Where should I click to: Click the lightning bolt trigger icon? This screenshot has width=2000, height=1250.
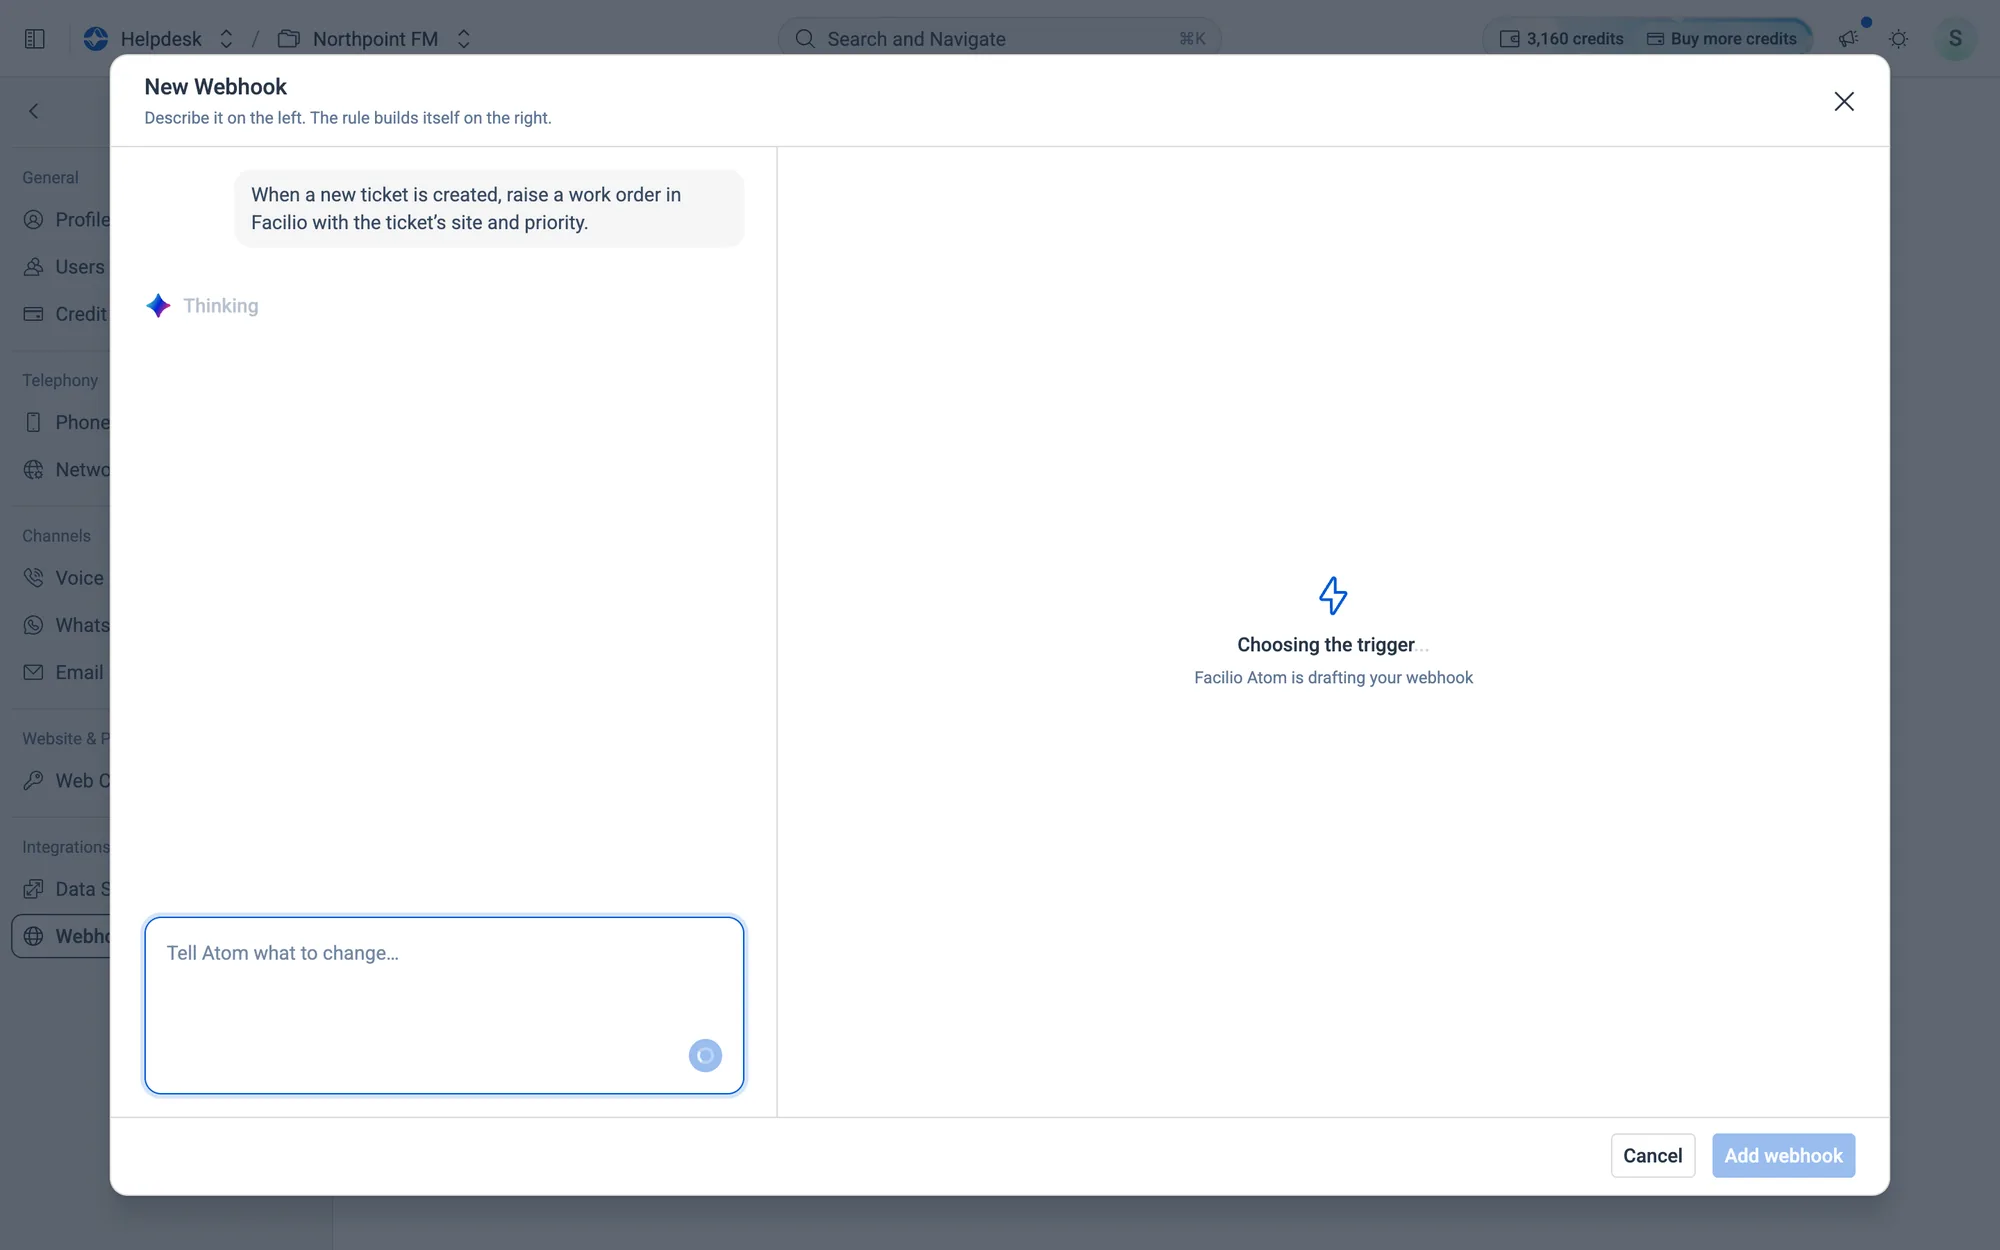click(x=1333, y=595)
